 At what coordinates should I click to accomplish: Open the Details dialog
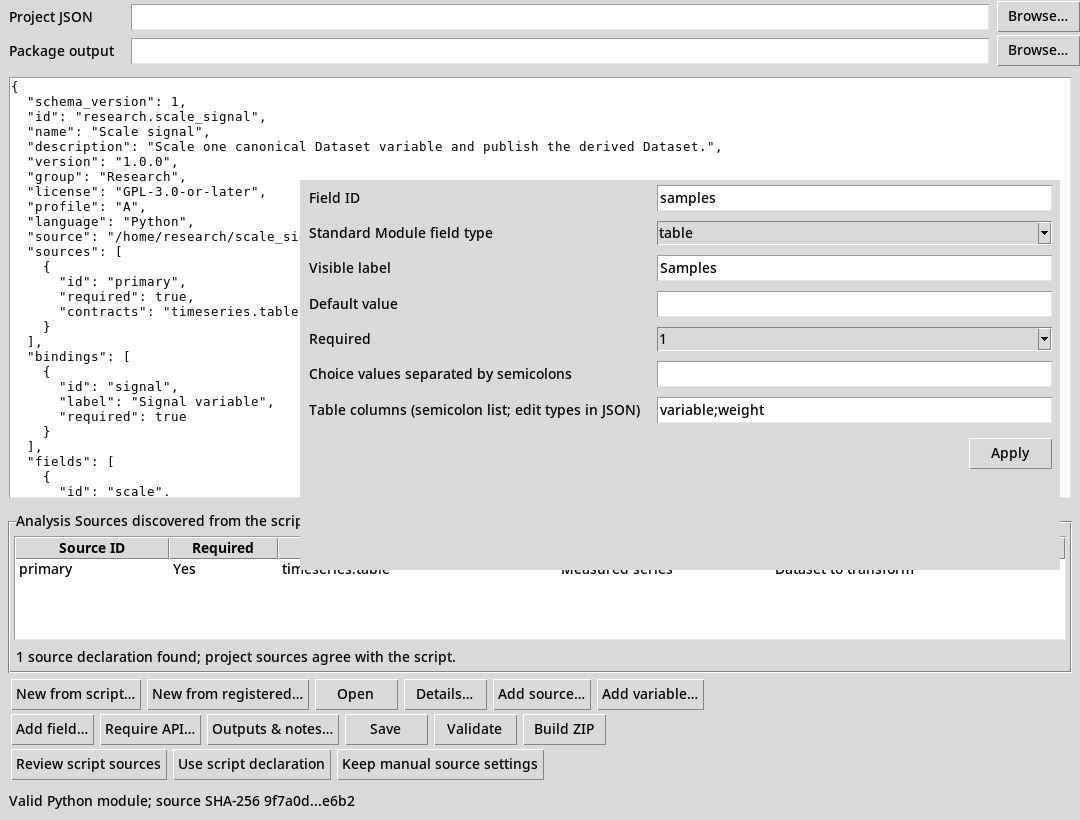click(444, 695)
